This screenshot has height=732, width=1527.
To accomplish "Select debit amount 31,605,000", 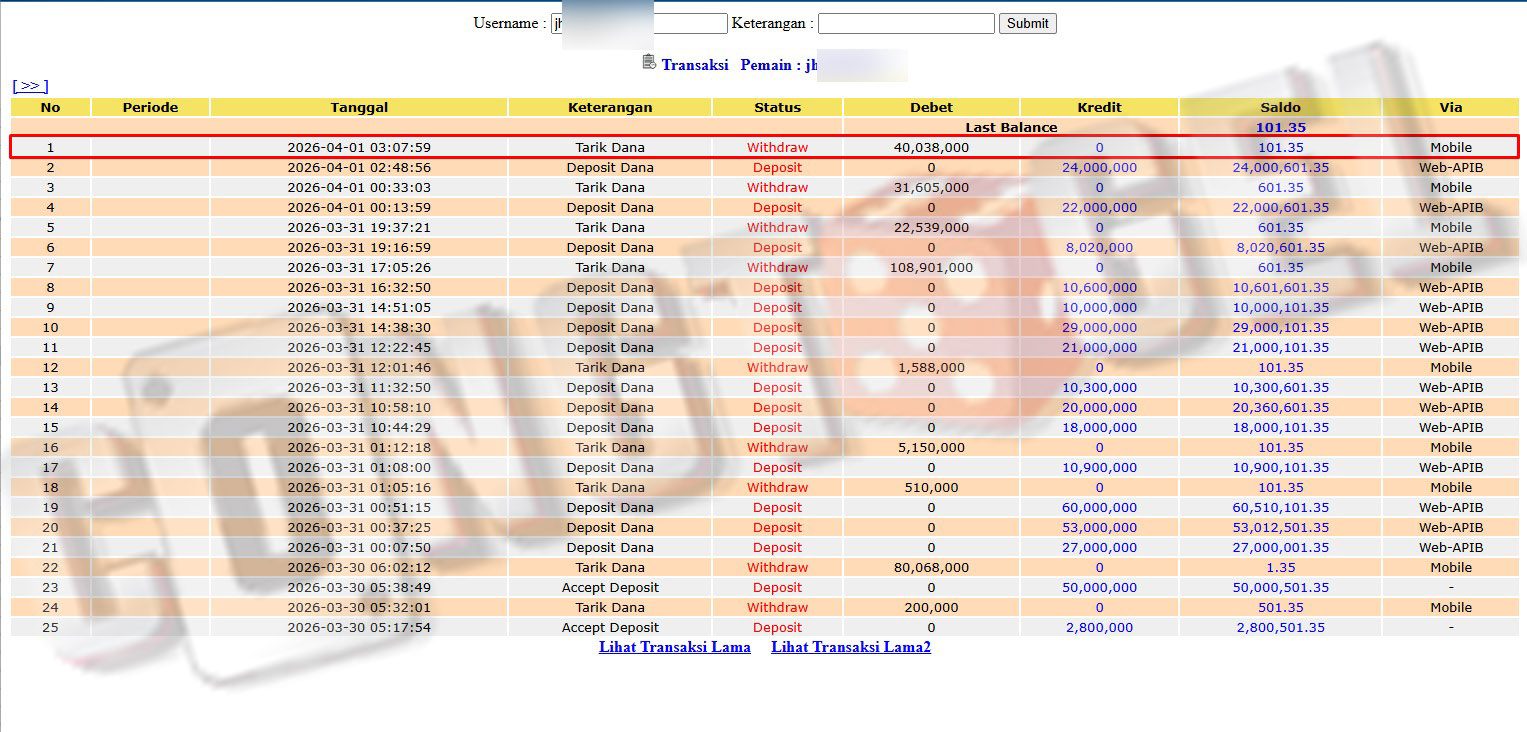I will [x=931, y=187].
